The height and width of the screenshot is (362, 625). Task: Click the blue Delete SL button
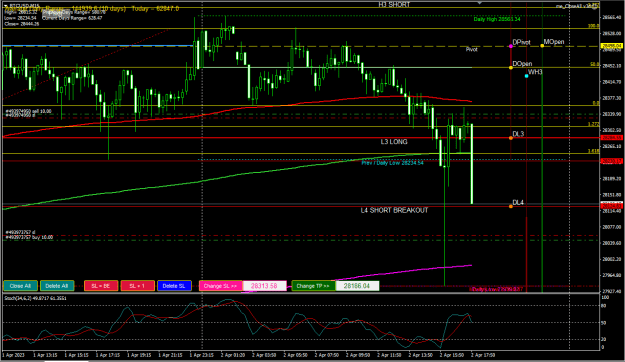pos(174,286)
